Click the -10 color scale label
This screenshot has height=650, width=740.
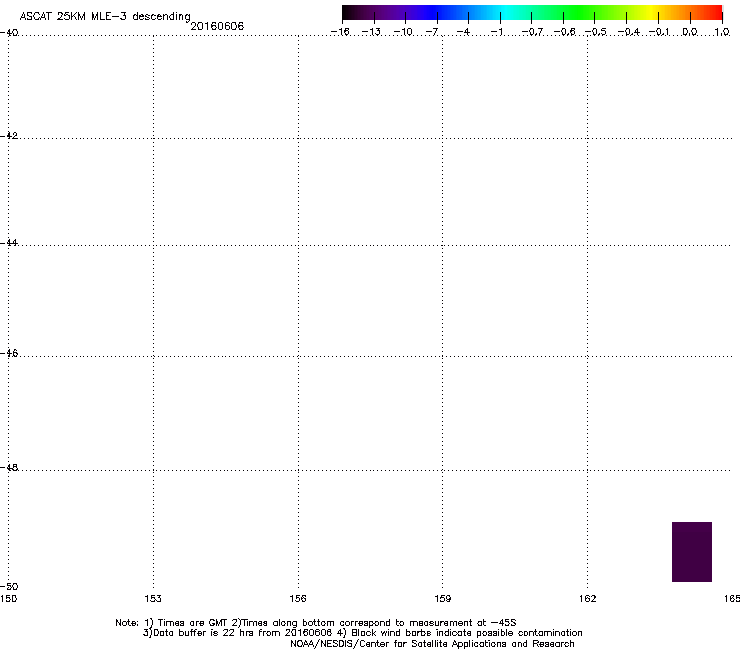(x=403, y=32)
